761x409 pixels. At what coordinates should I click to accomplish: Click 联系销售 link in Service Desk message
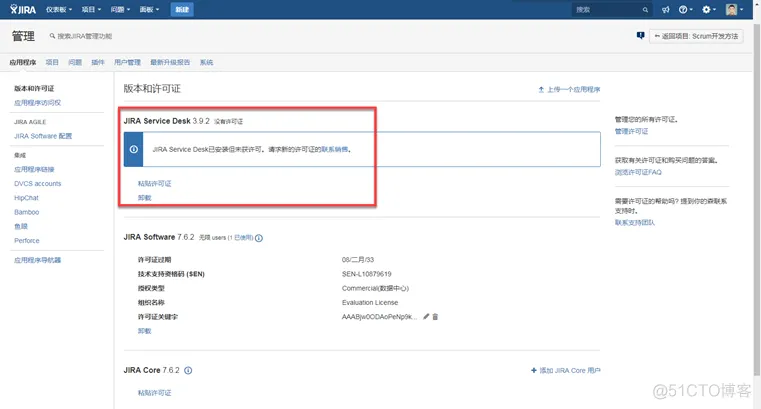[335, 149]
